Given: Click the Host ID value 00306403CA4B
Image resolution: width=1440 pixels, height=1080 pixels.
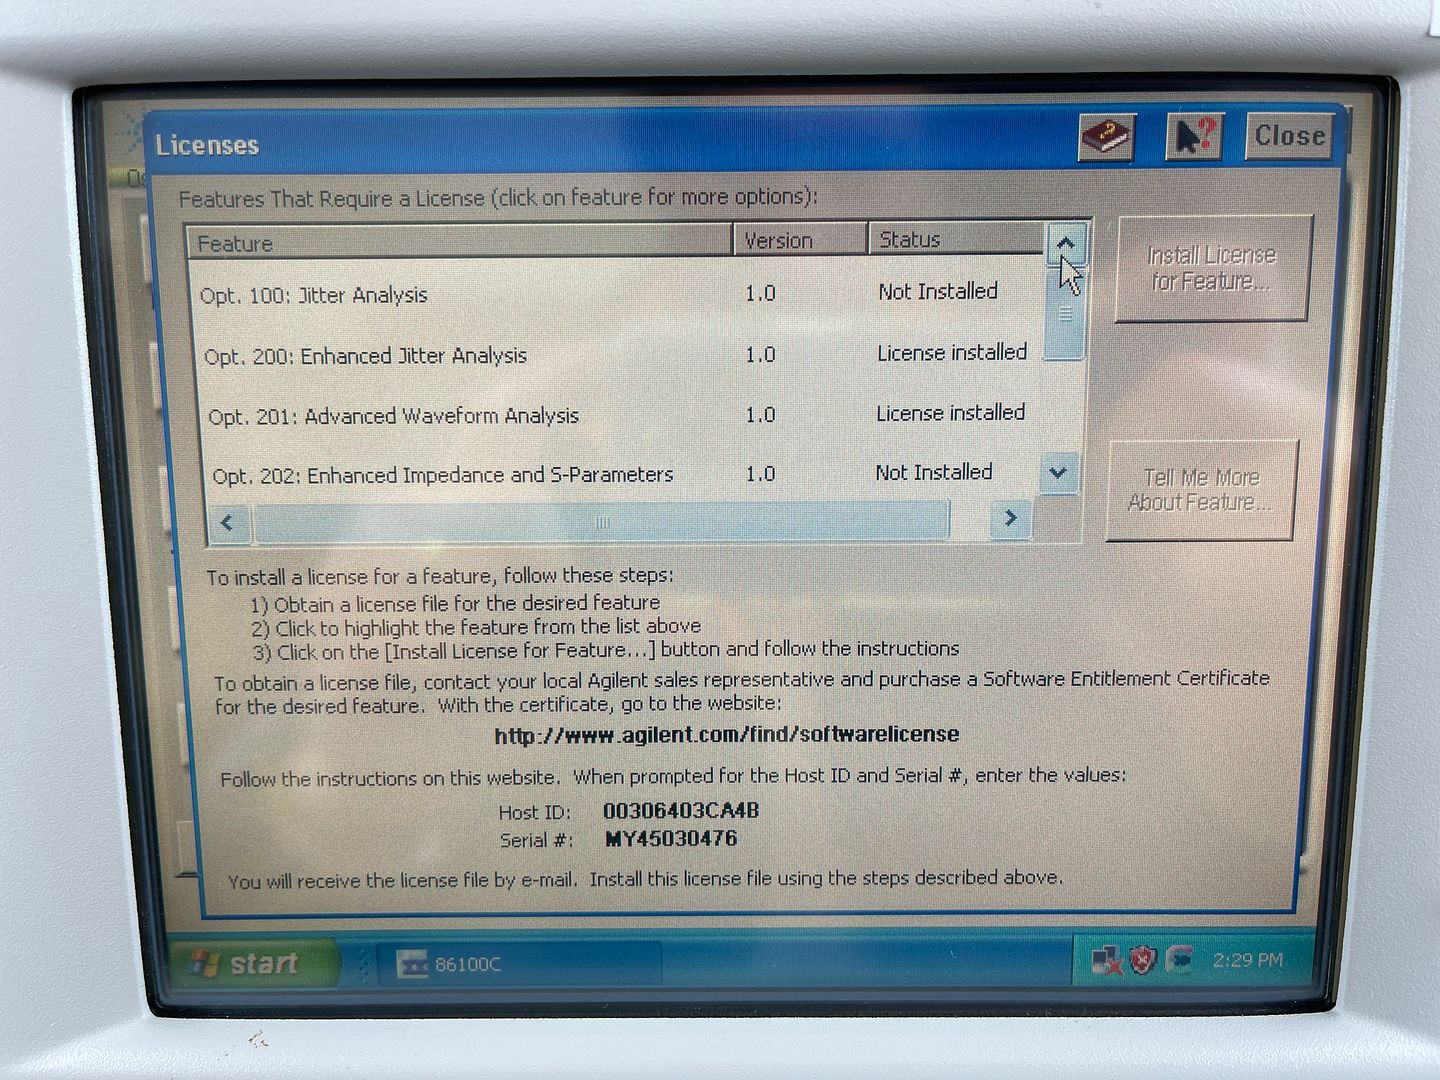Looking at the screenshot, I should click(681, 810).
